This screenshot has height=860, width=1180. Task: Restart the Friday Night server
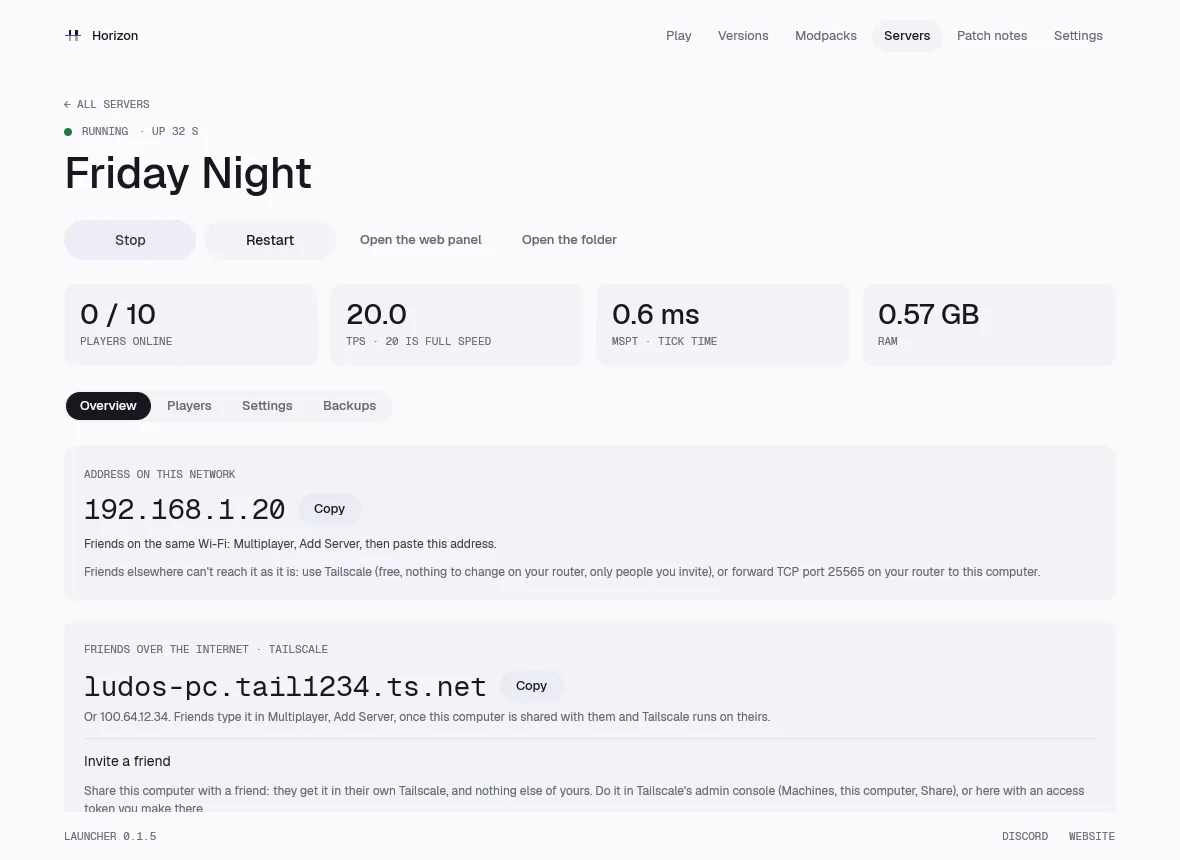269,240
